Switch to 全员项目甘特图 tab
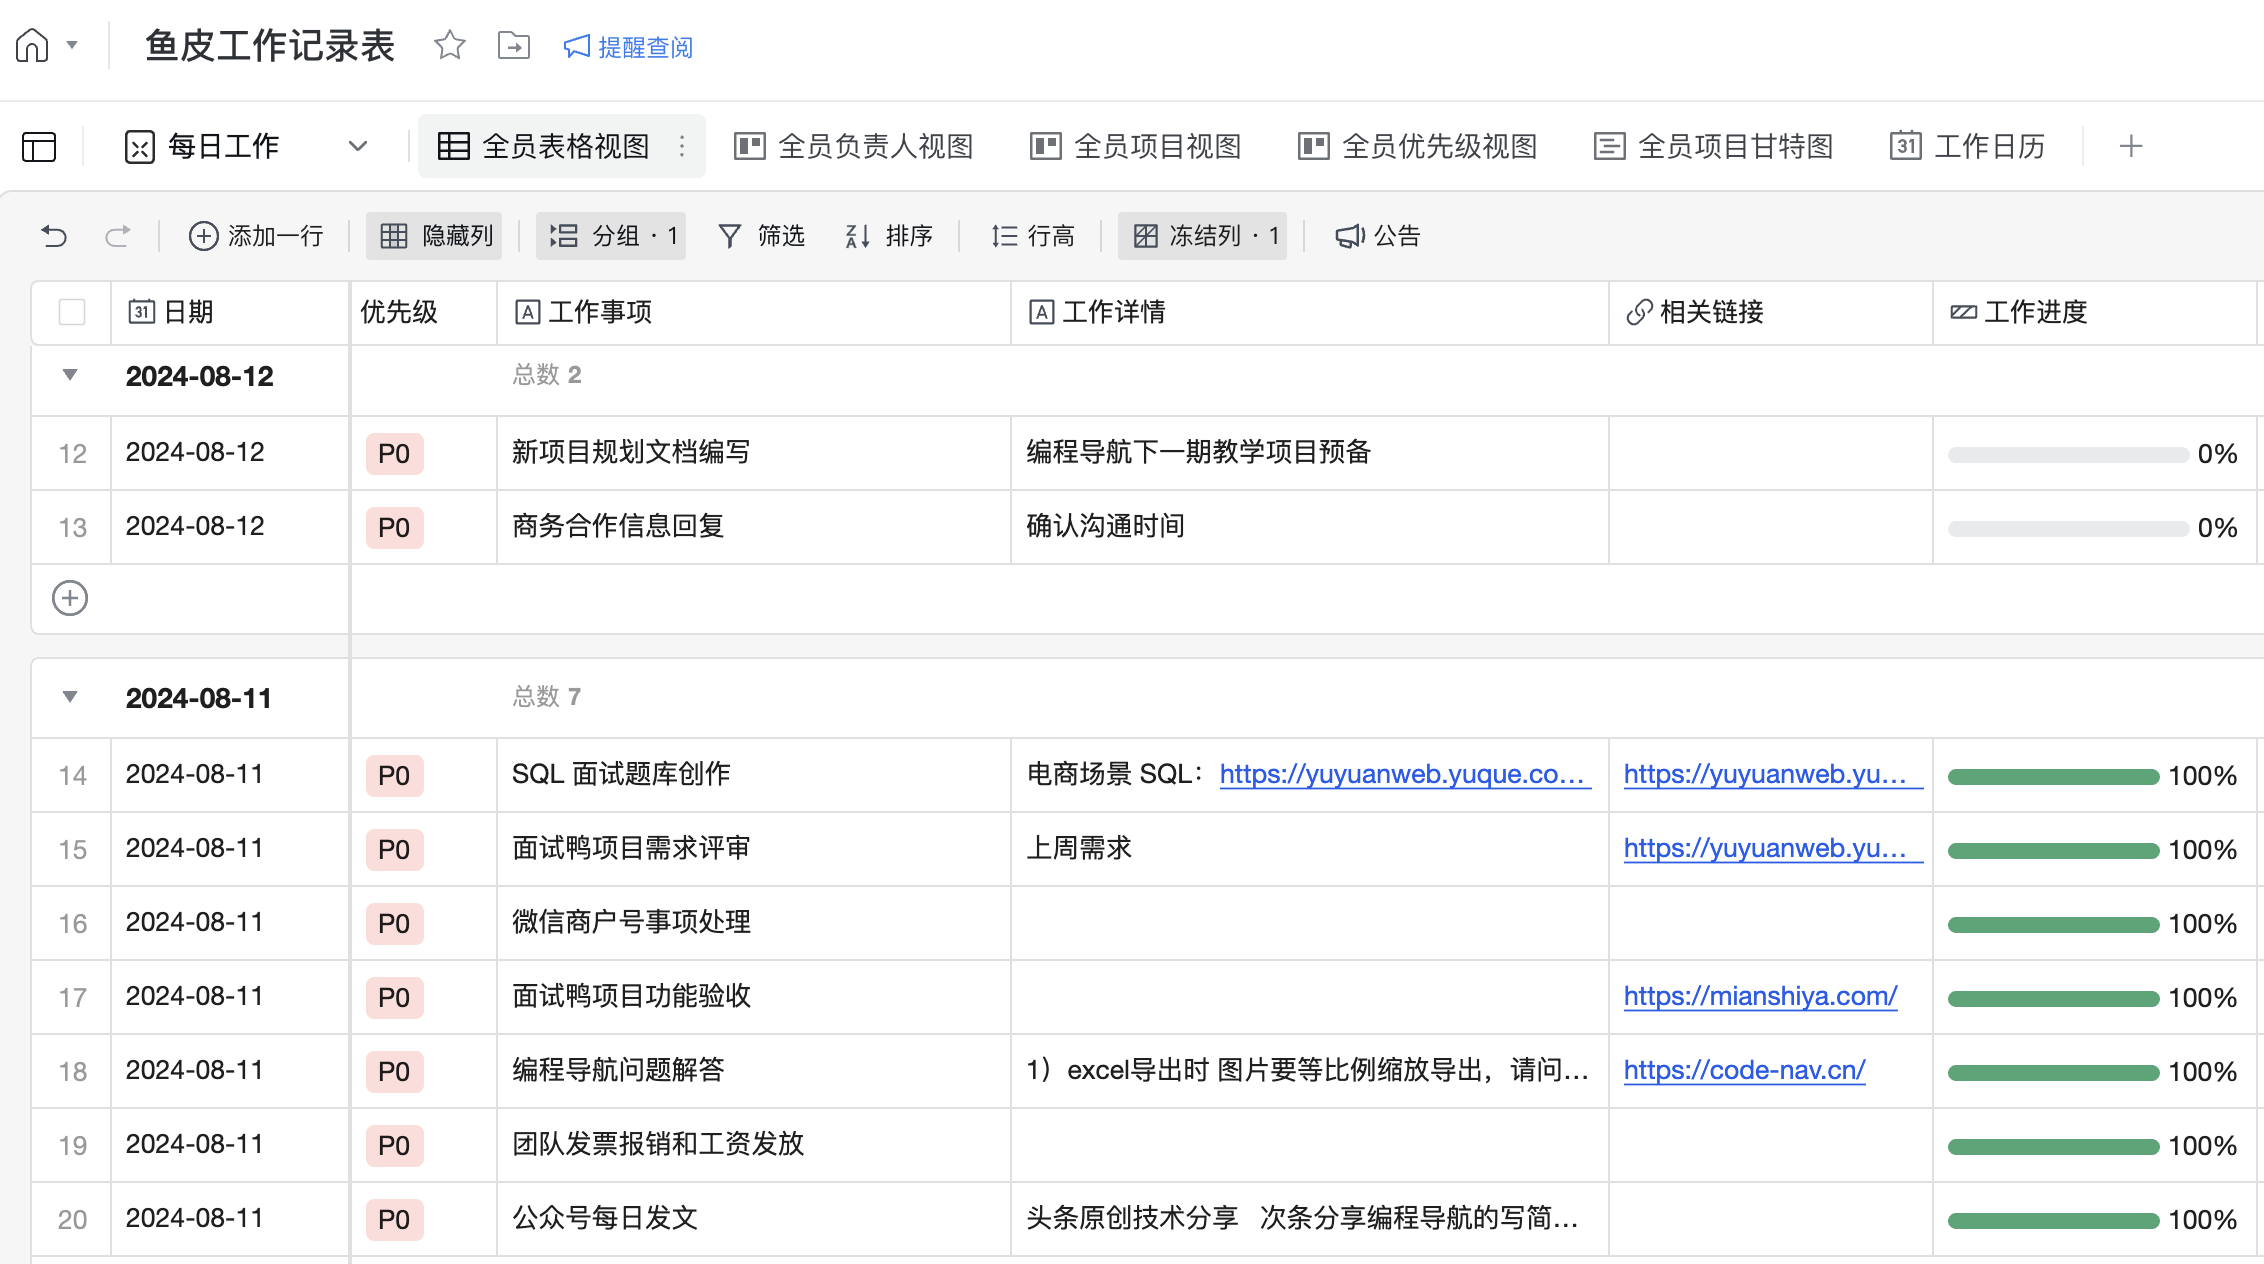The image size is (2264, 1264). (1713, 147)
